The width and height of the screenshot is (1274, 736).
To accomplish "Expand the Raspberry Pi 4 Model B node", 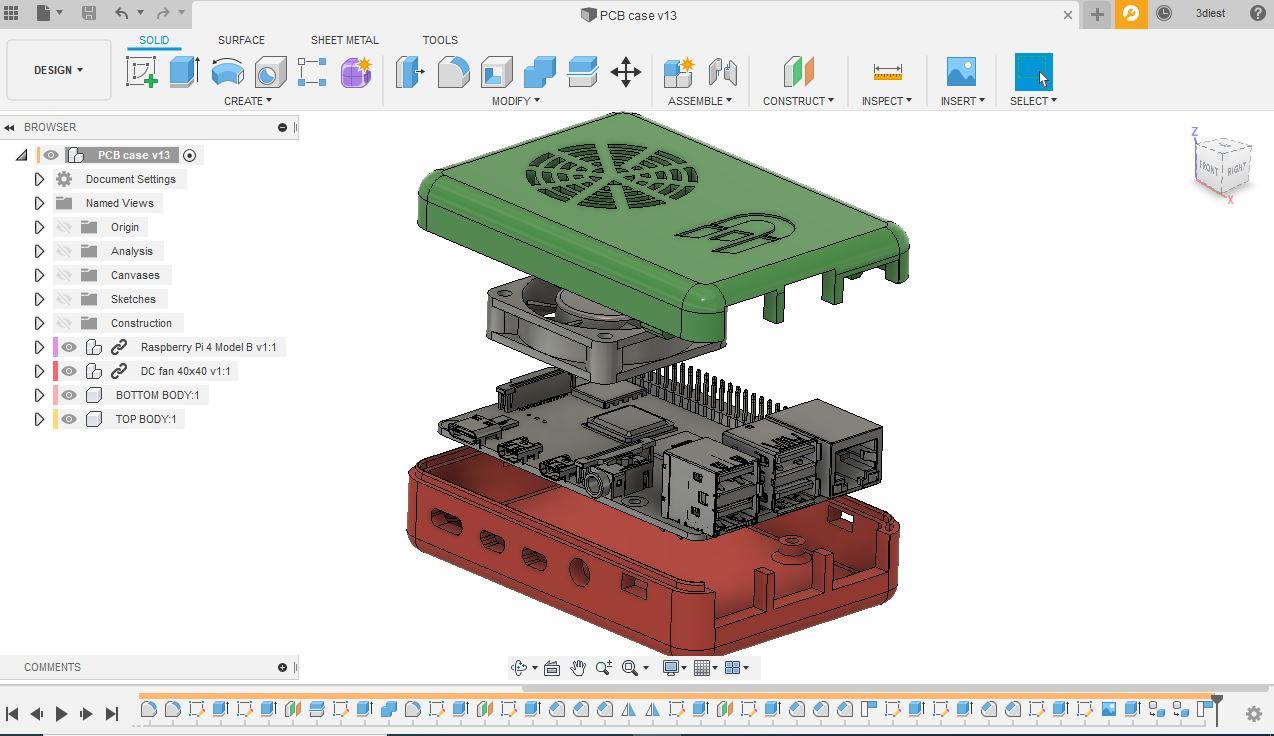I will click(39, 347).
